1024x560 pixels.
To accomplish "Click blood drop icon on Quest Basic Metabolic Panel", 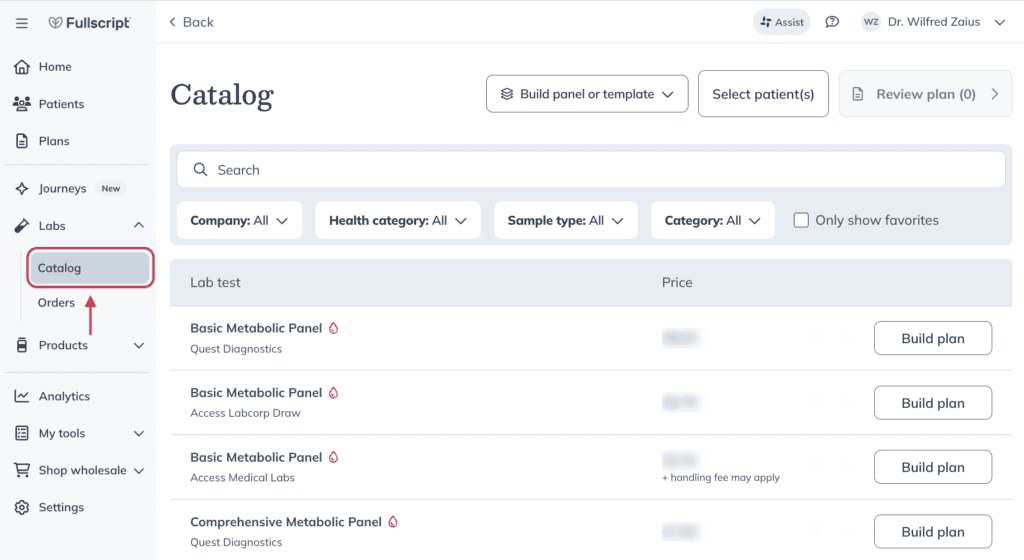I will tap(334, 328).
